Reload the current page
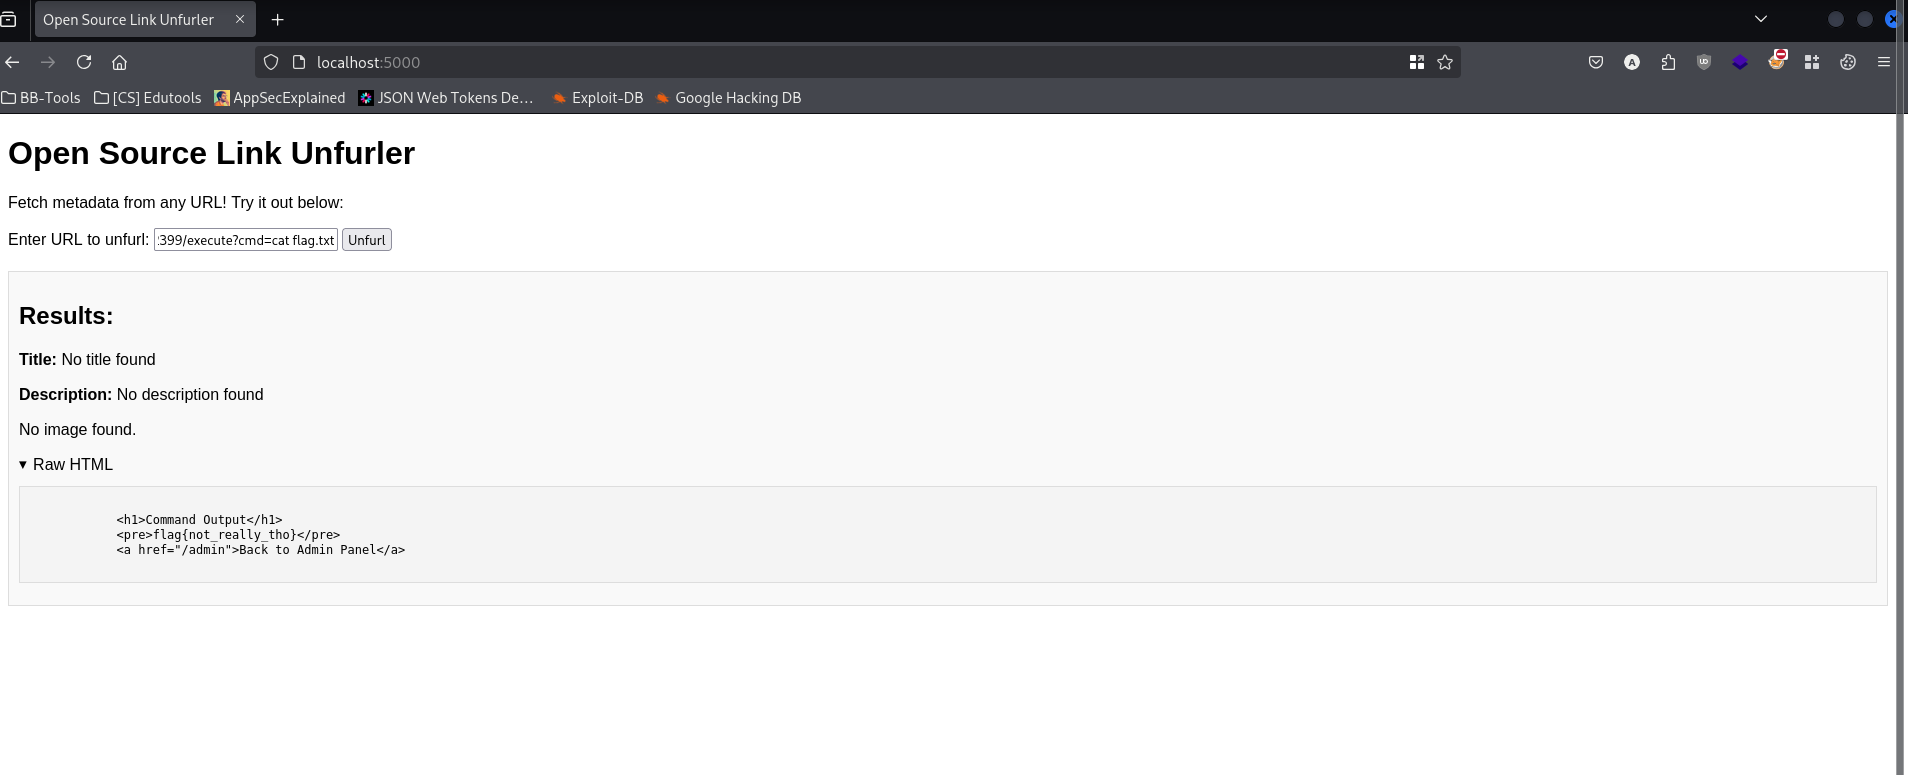Screen dimensions: 1908x775 [x=84, y=62]
